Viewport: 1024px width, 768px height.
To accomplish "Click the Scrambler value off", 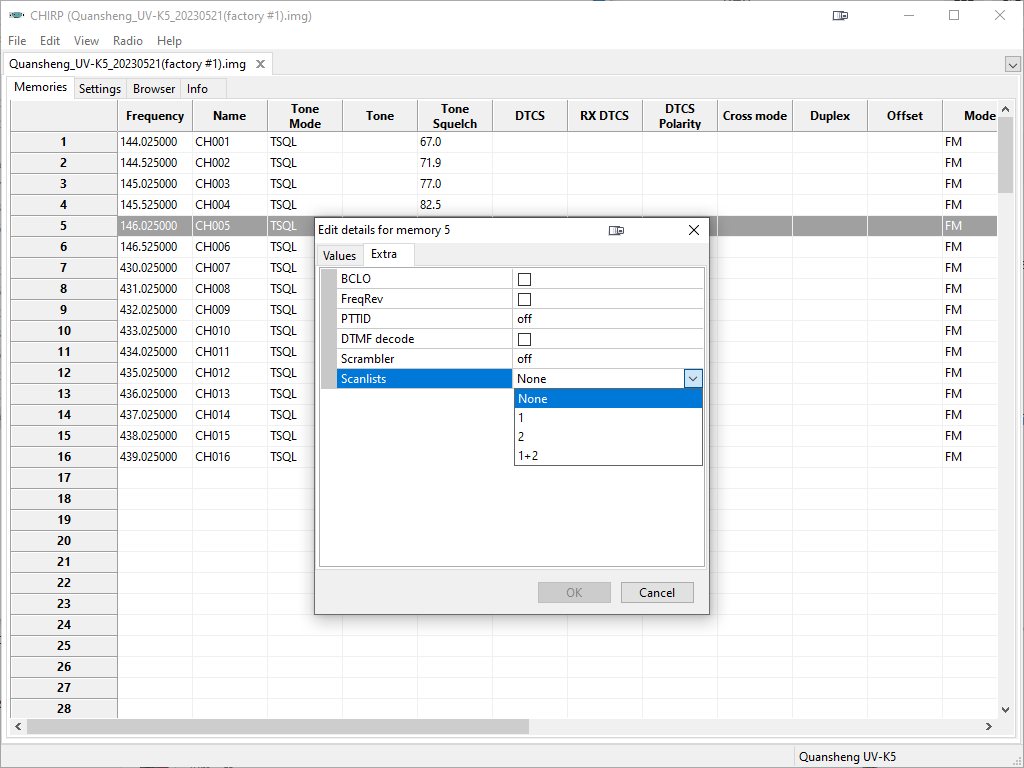I will tap(608, 359).
